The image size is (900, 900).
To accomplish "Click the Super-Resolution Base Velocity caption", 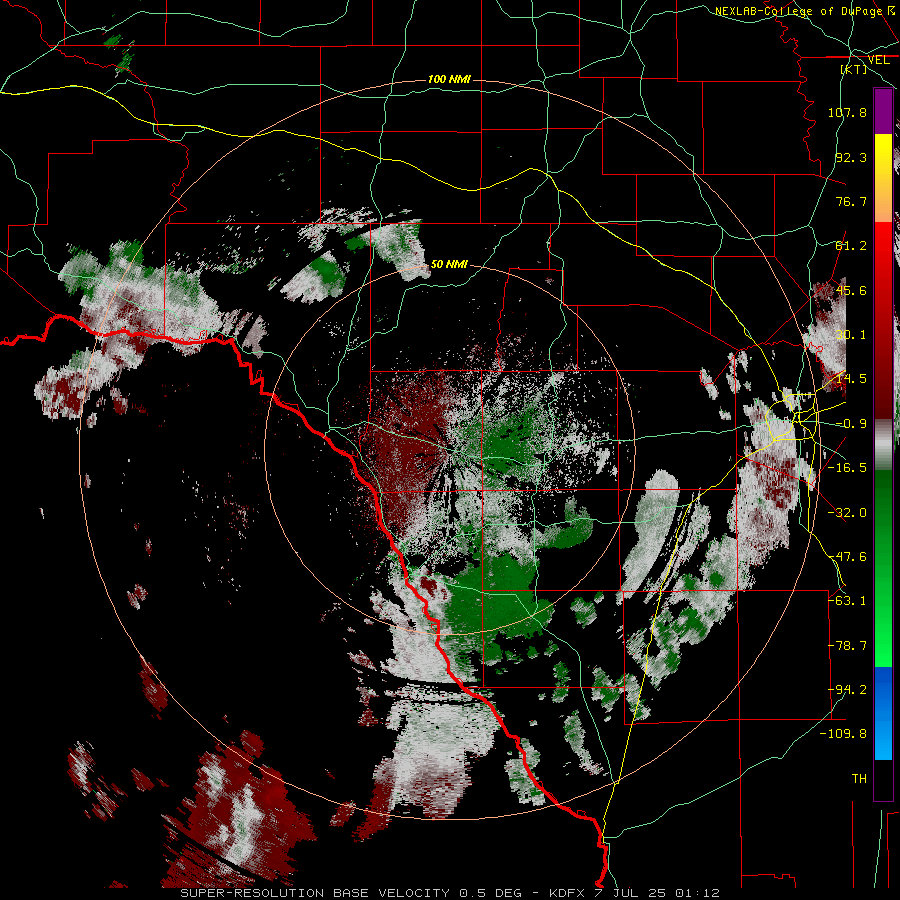I will tap(449, 893).
